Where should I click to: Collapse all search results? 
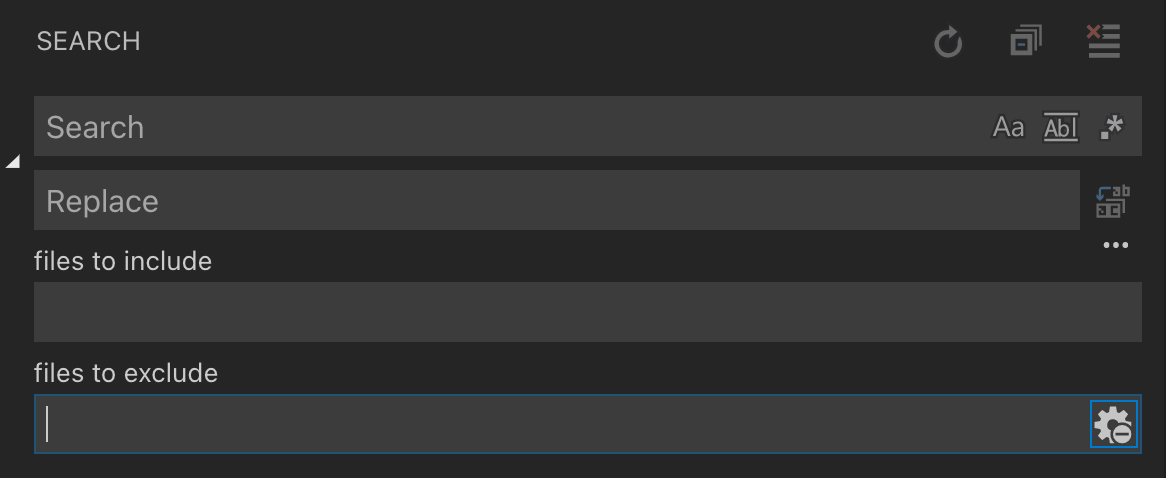(1025, 42)
